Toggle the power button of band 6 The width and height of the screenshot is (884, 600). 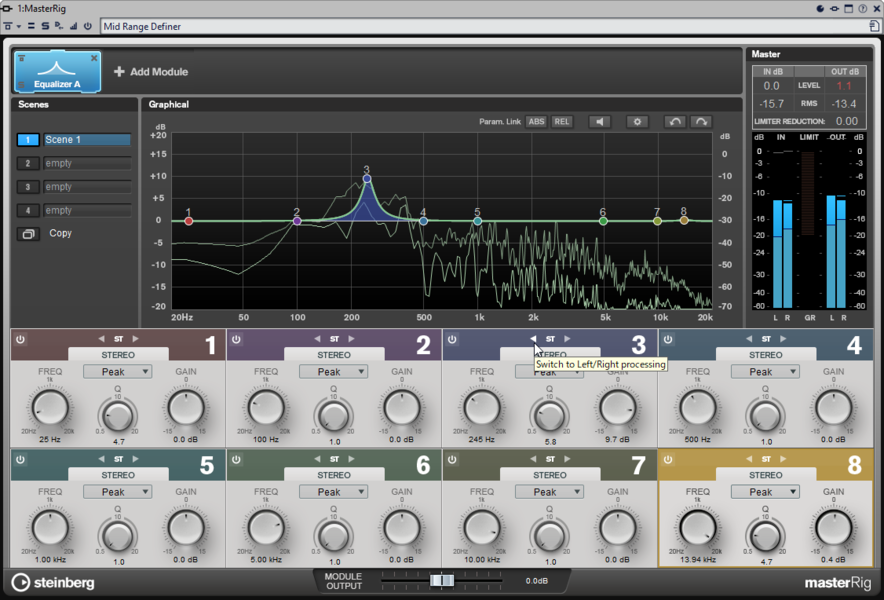[x=236, y=460]
